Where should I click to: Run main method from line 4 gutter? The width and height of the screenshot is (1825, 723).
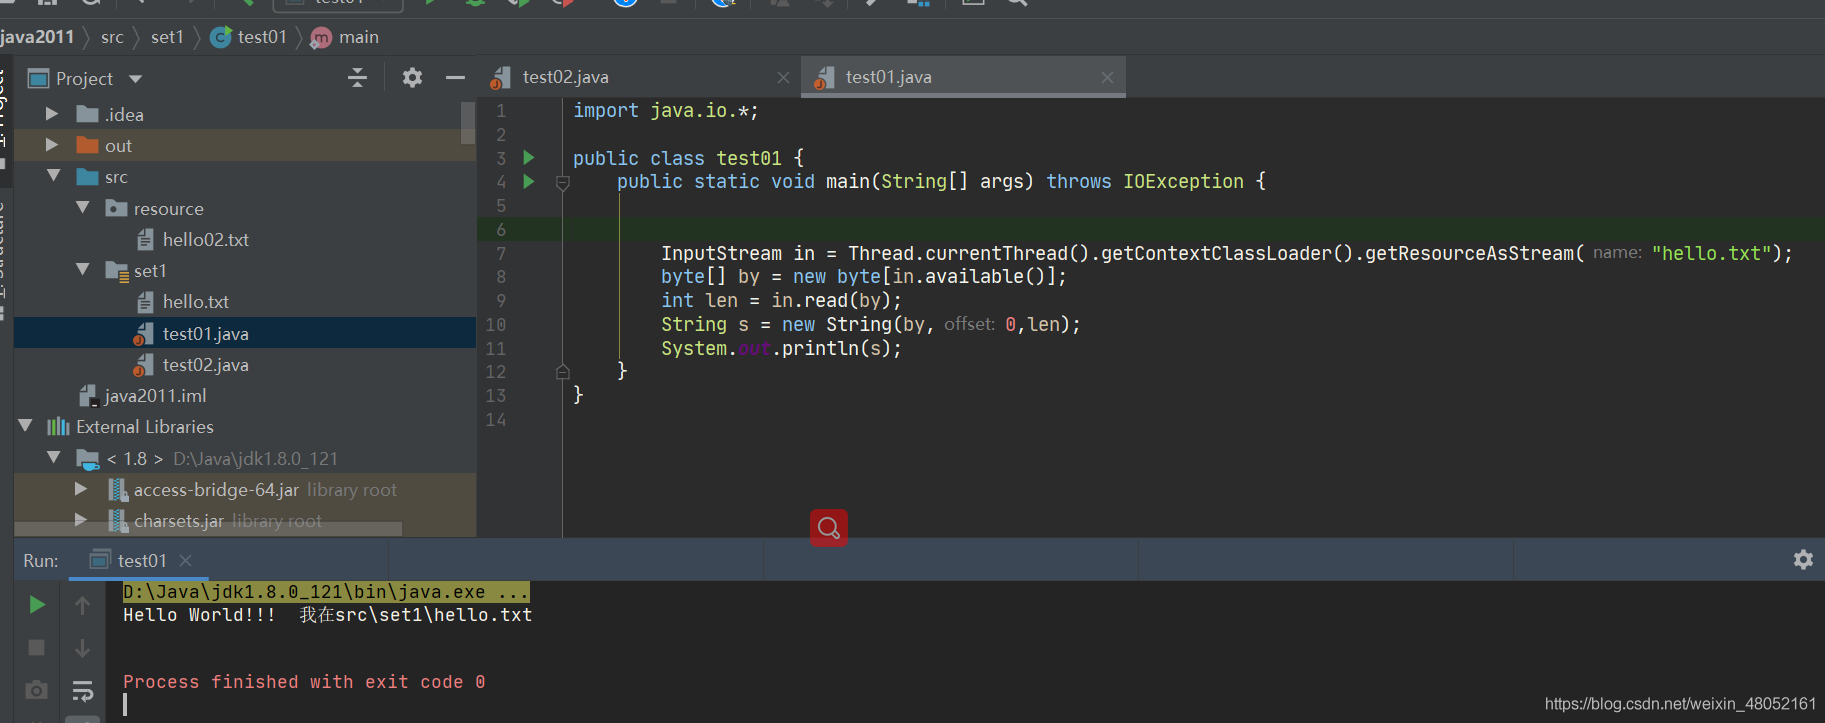[529, 182]
